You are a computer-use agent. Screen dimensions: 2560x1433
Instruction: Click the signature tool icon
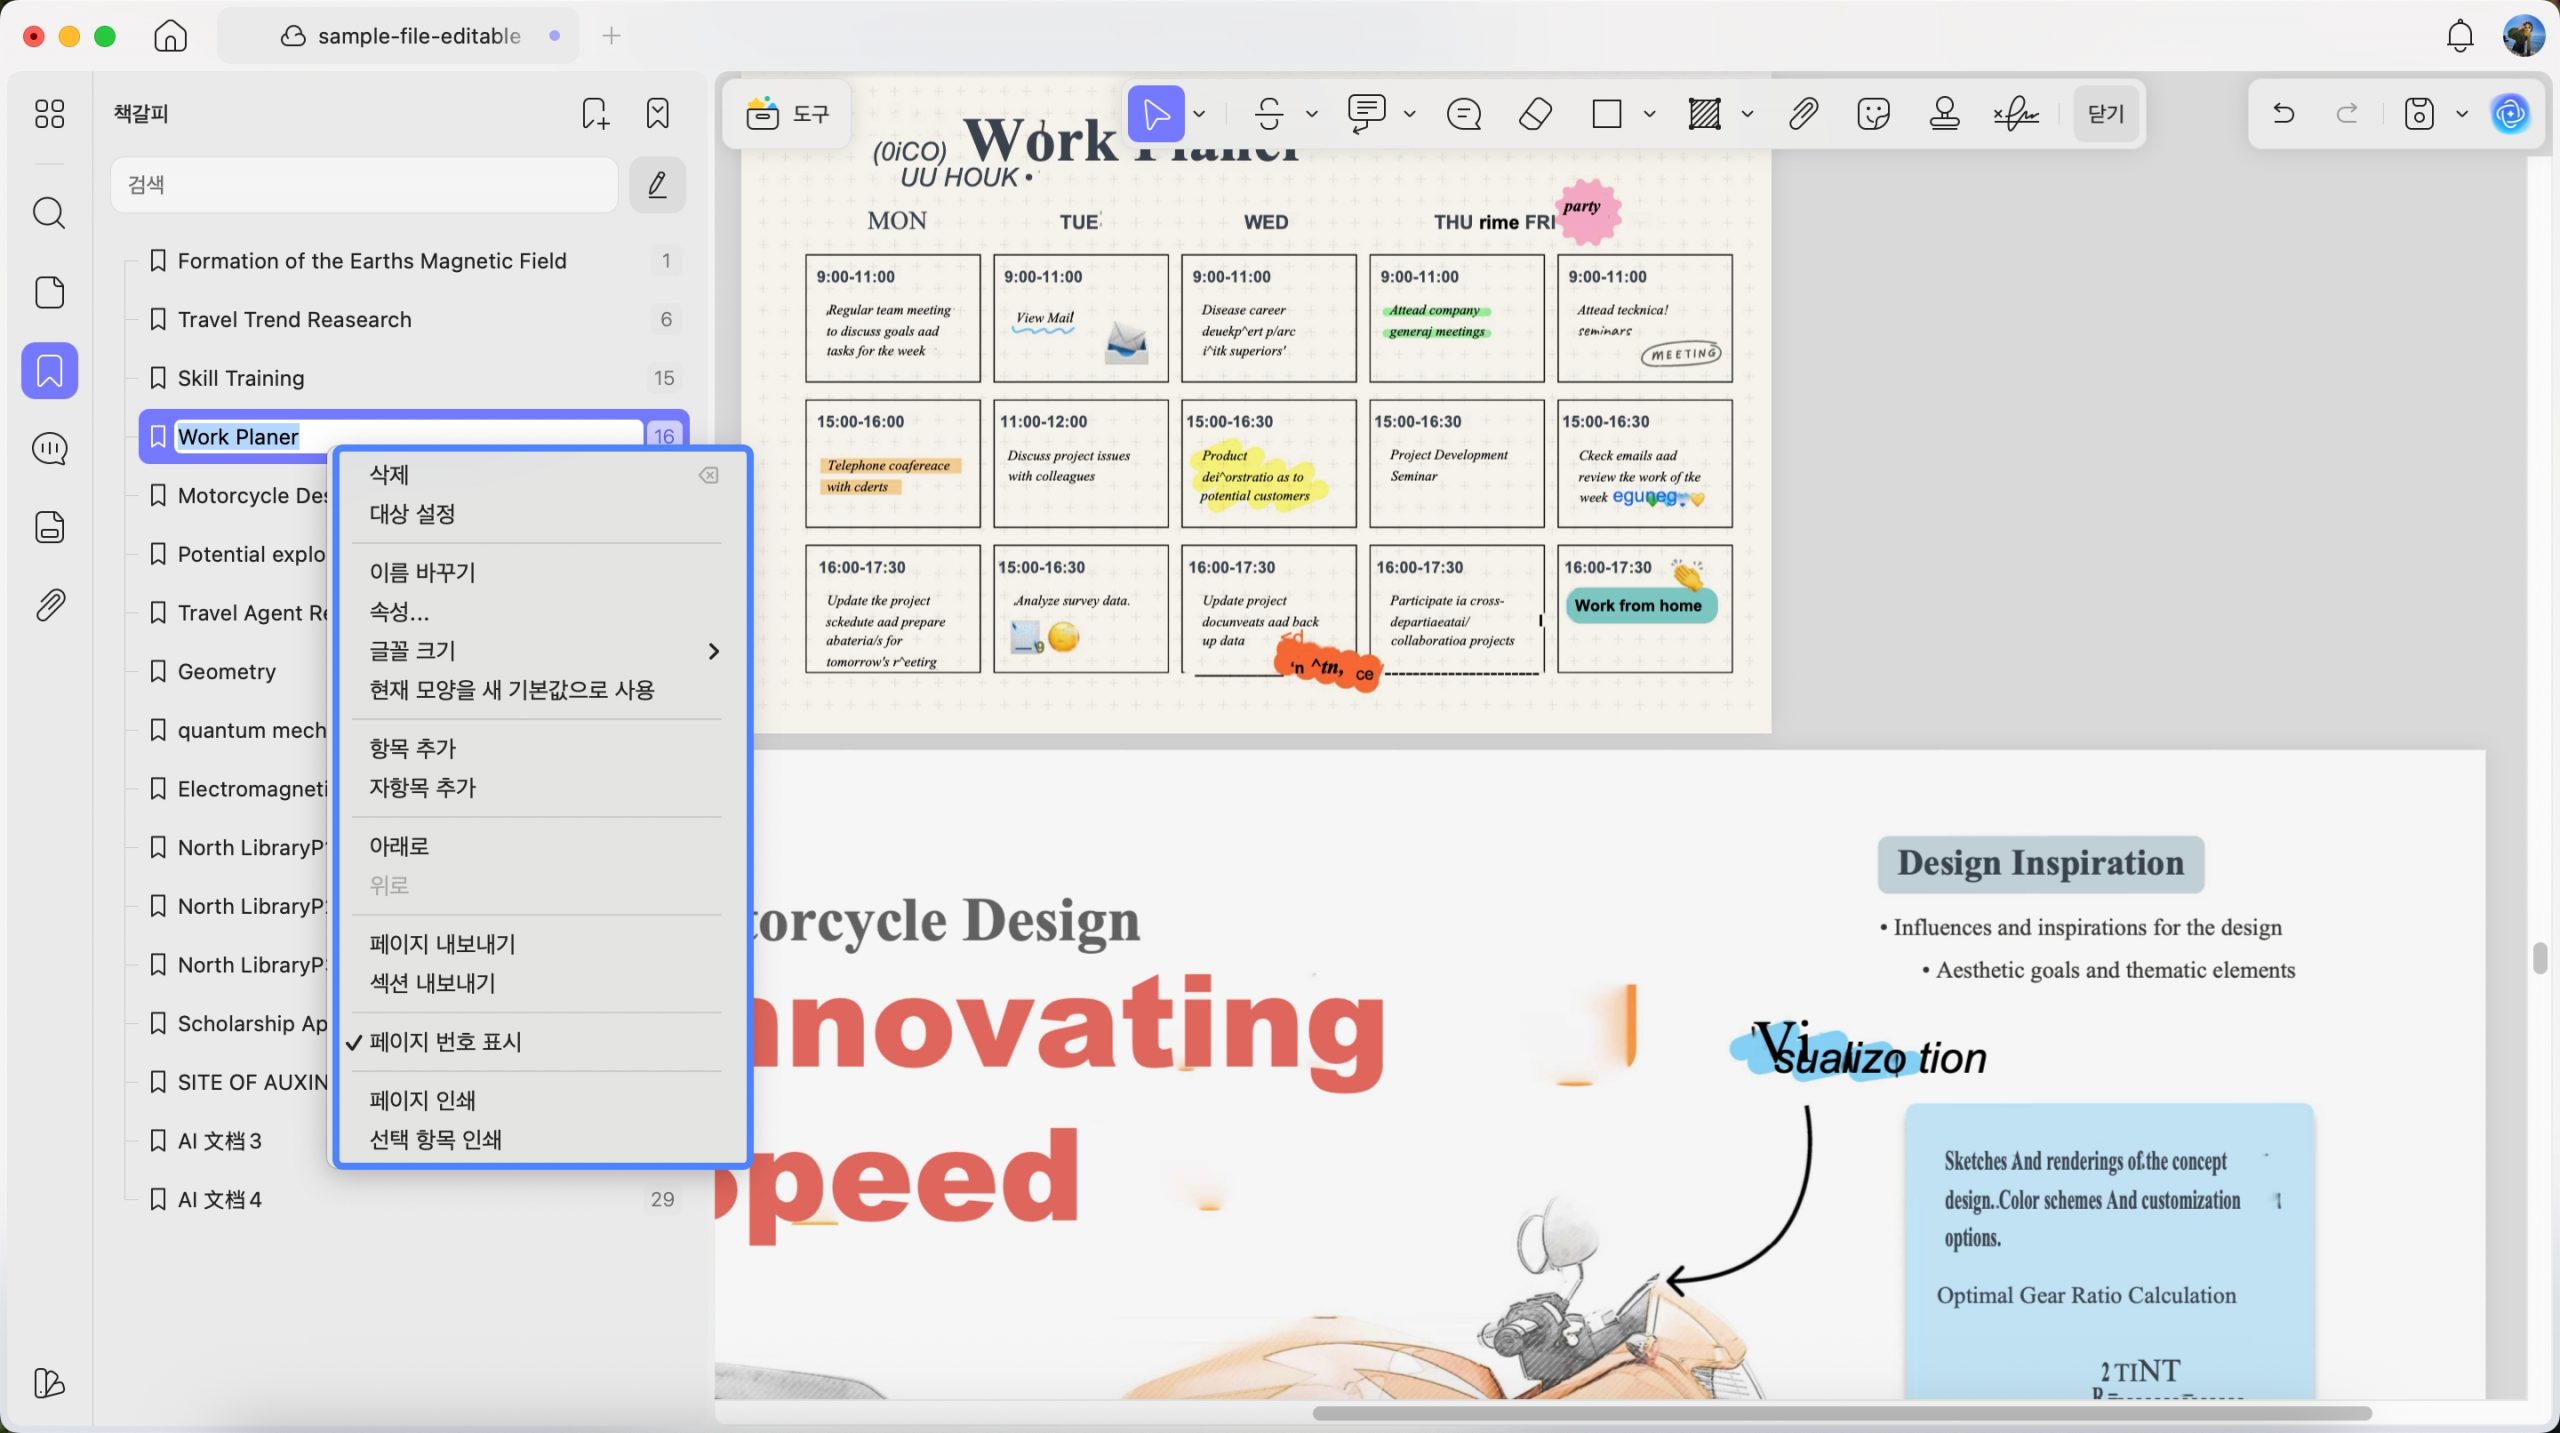coord(2015,113)
